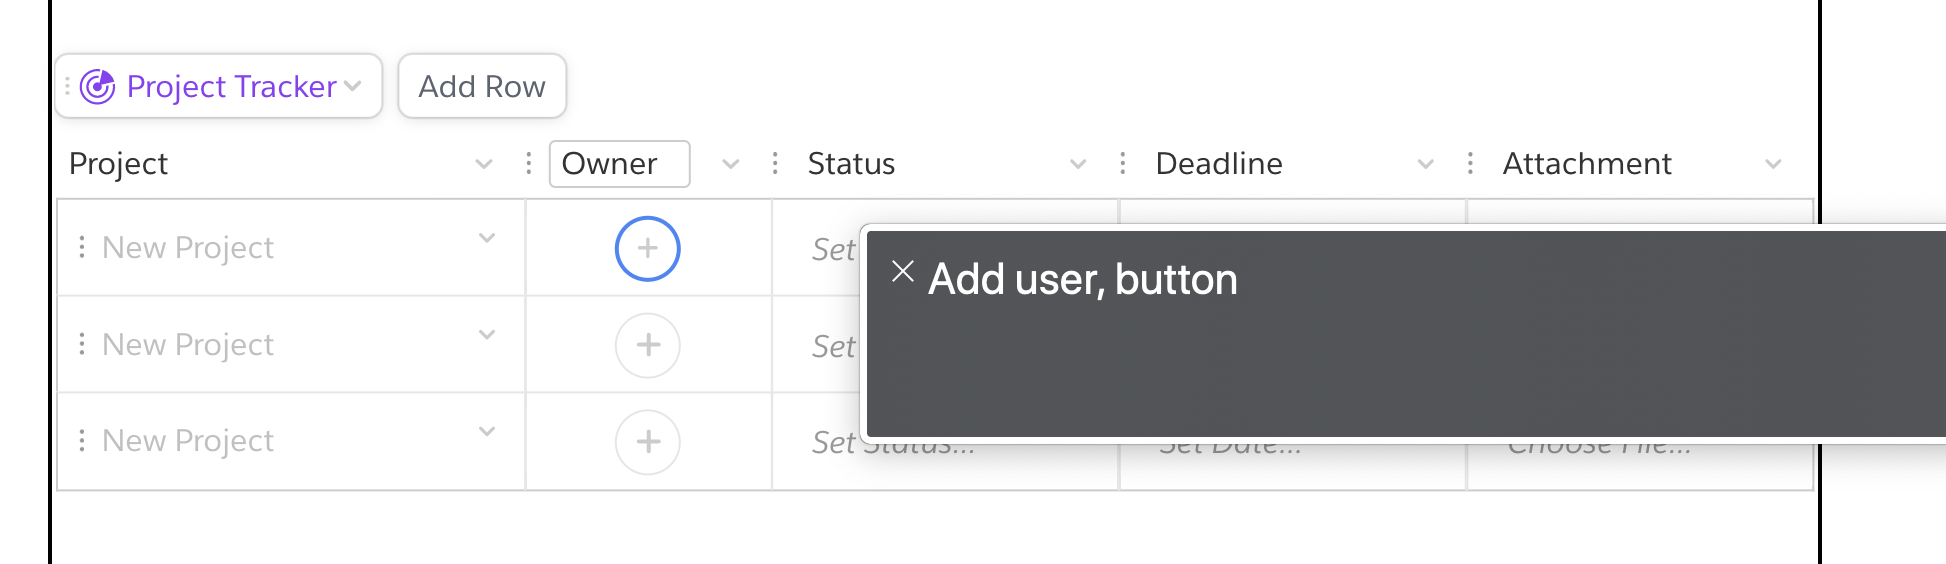
Task: Click the Add Row button
Action: (482, 86)
